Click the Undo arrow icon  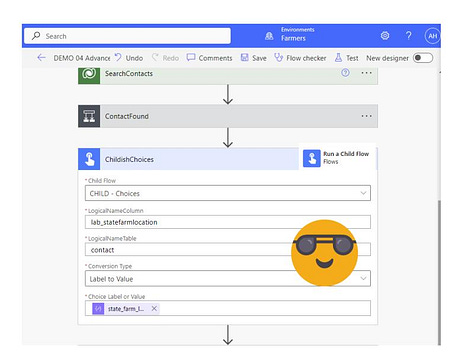[118, 57]
